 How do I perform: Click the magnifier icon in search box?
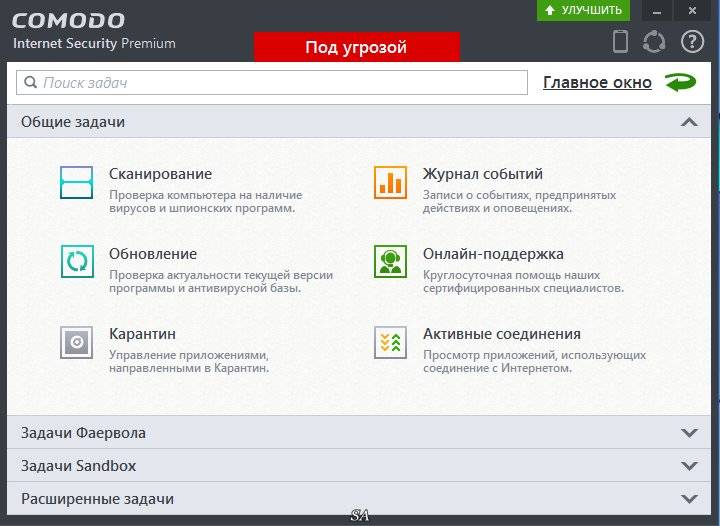point(30,83)
